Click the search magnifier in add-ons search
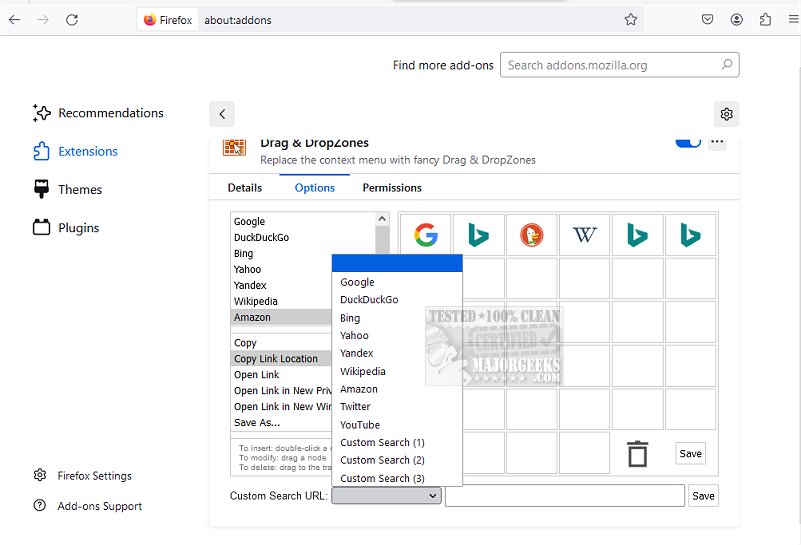This screenshot has width=801, height=545. coord(727,64)
